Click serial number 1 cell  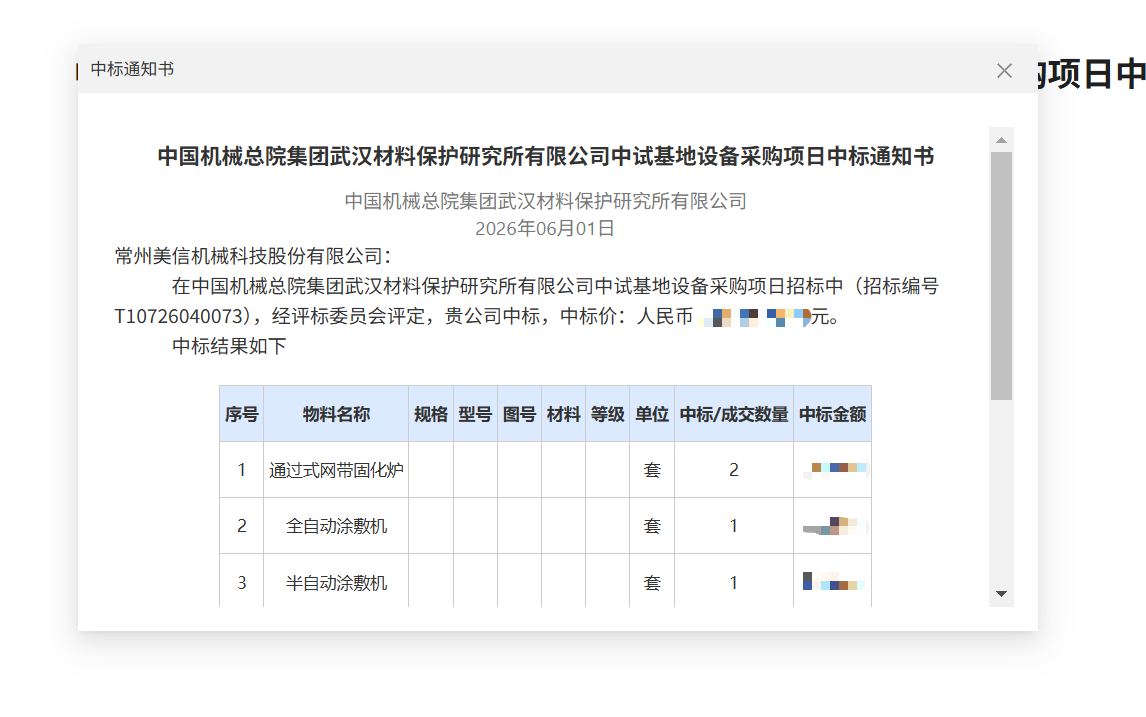click(242, 470)
